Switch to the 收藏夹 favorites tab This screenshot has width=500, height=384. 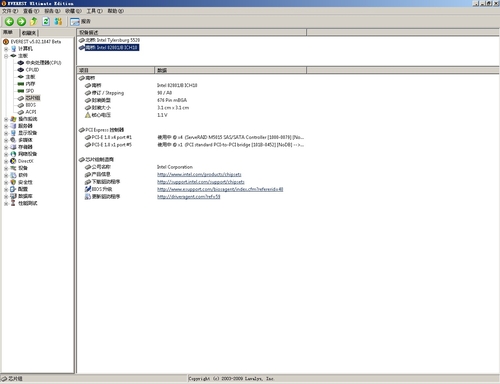[29, 33]
